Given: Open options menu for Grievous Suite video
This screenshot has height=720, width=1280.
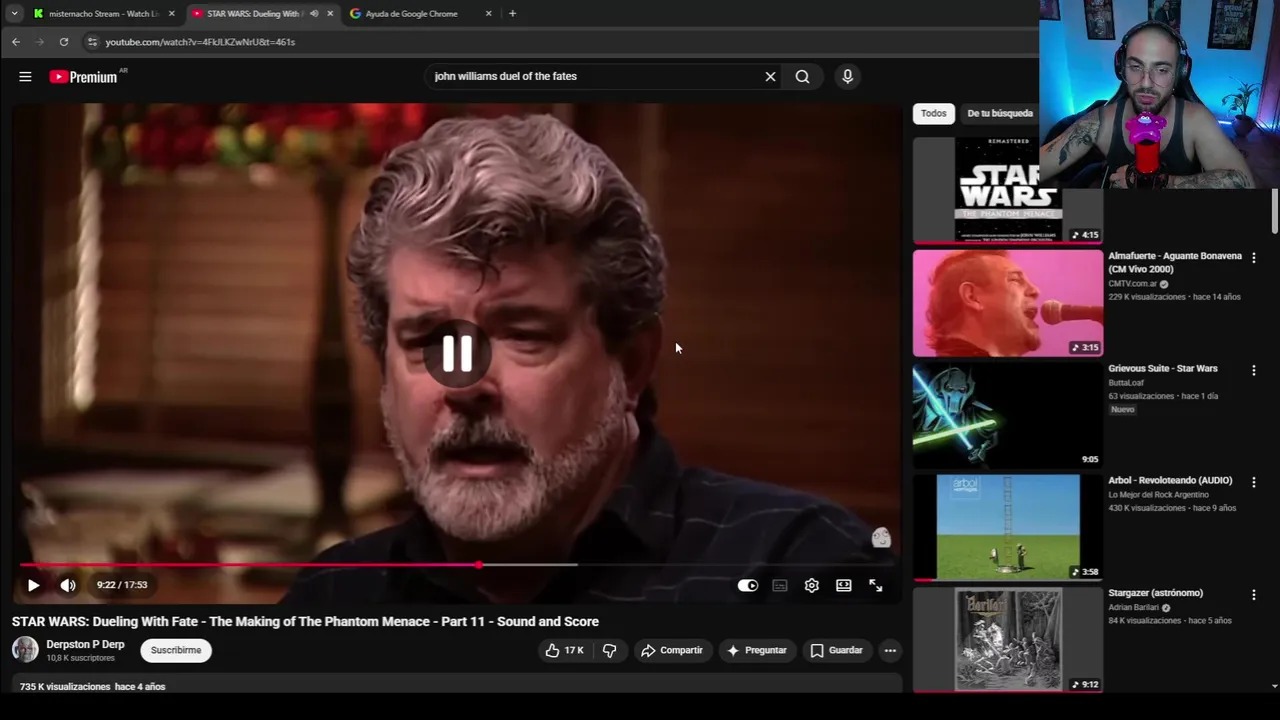Looking at the screenshot, I should (1253, 370).
